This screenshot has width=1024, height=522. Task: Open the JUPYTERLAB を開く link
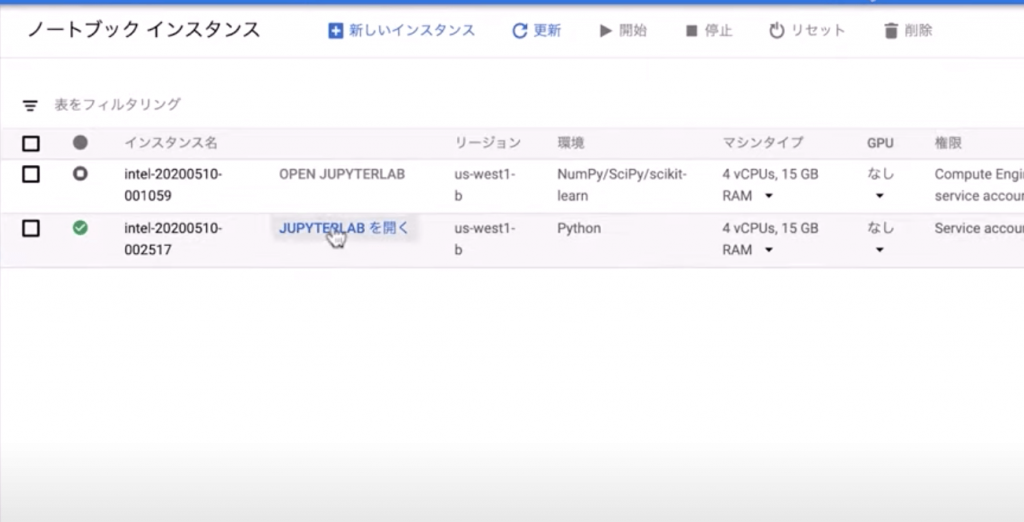click(x=344, y=228)
